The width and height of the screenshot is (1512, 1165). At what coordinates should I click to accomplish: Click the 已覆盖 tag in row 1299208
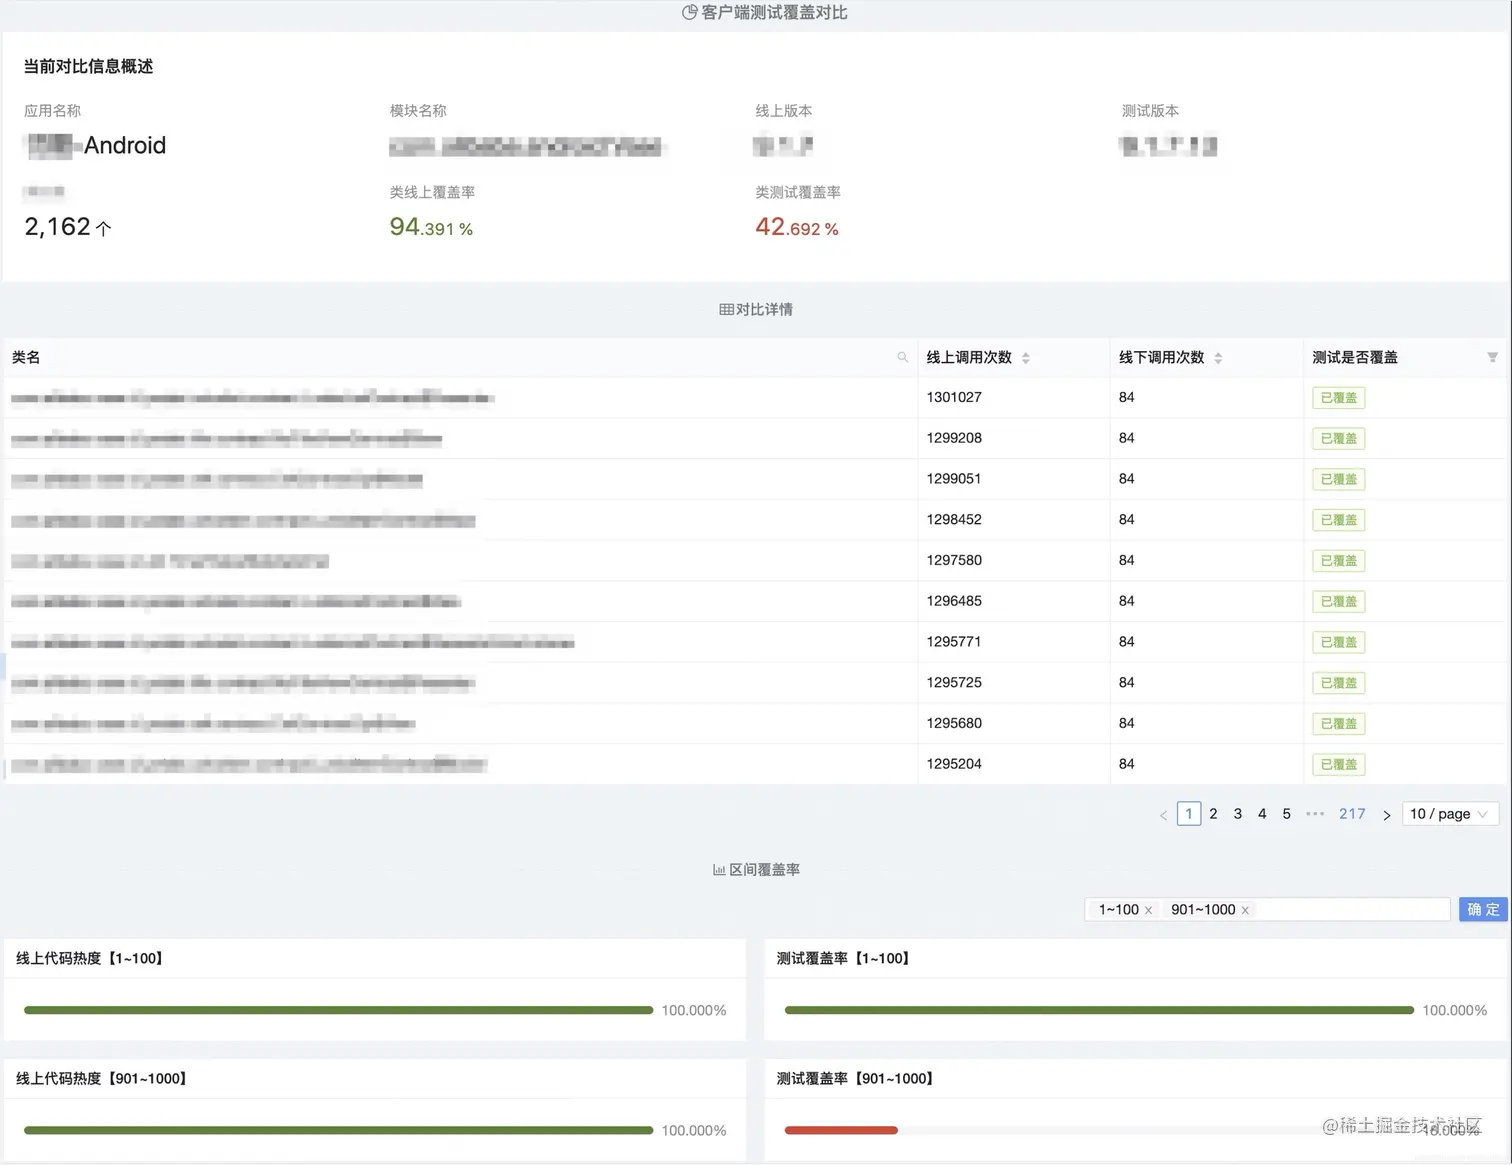(x=1338, y=439)
